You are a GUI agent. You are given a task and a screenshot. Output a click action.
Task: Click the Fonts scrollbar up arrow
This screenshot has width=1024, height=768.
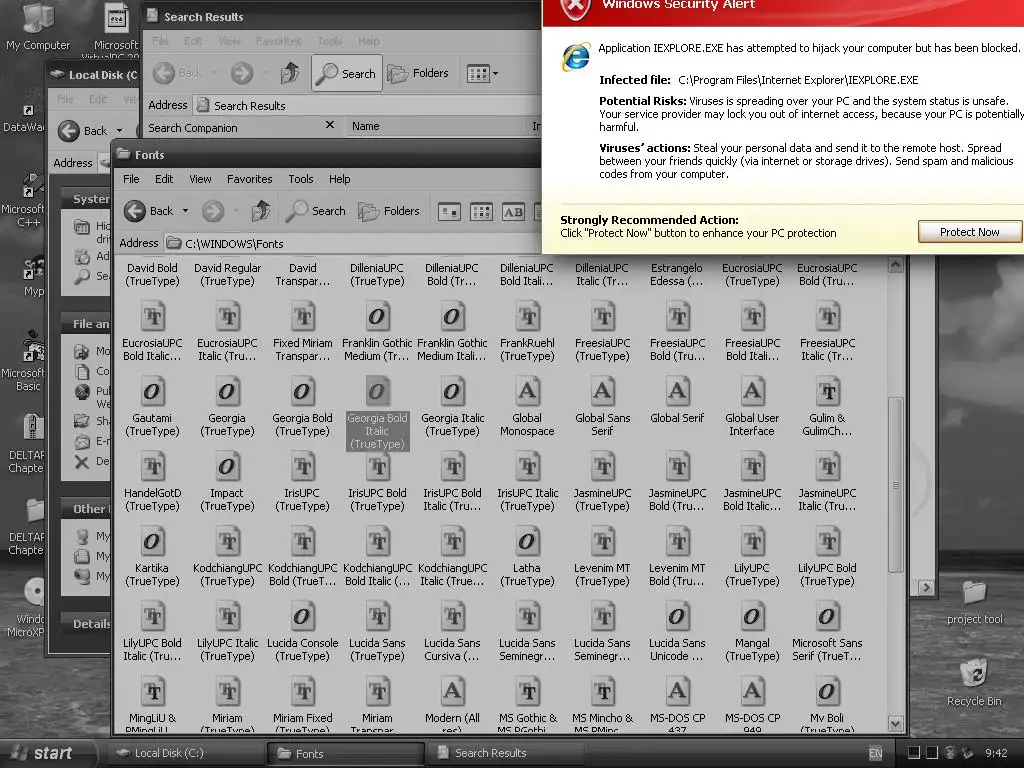(896, 264)
